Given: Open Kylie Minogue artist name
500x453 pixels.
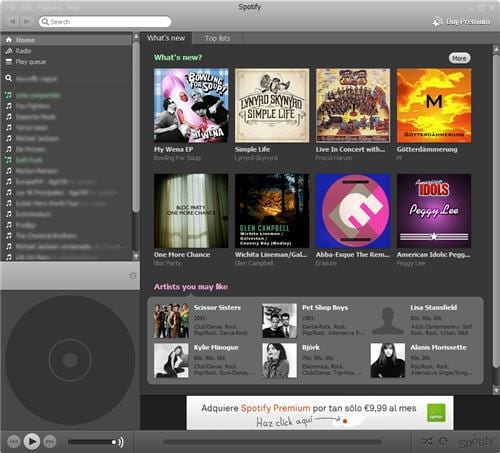Looking at the screenshot, I should (216, 347).
